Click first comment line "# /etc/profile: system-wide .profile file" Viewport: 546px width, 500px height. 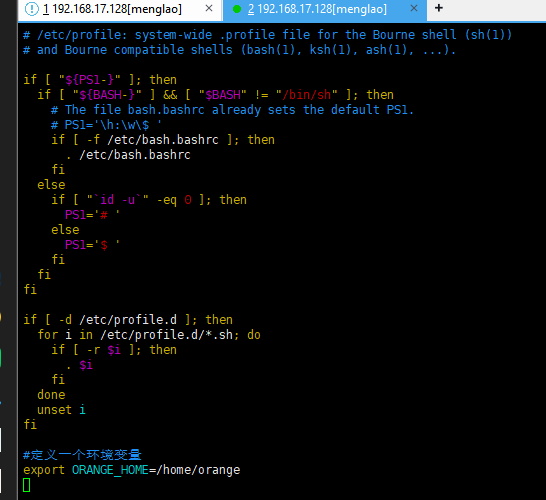tap(267, 35)
